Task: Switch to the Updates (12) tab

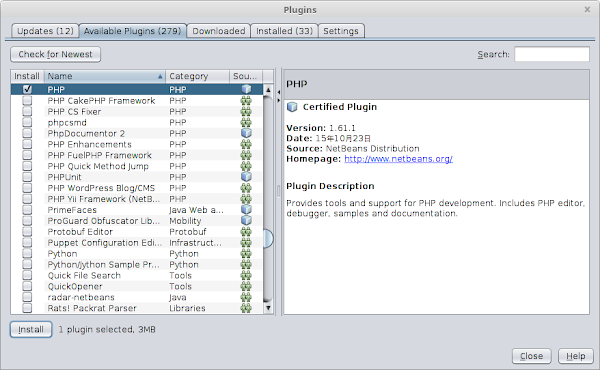Action: pyautogui.click(x=45, y=31)
